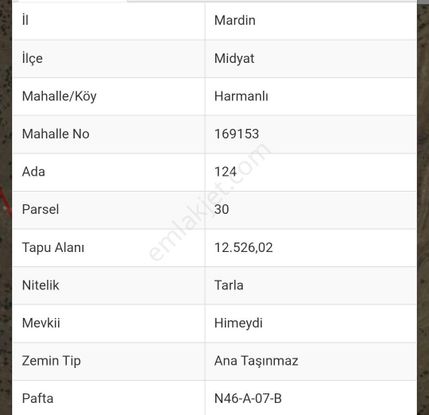Click the İl value Mardin
This screenshot has height=415, width=429.
(235, 21)
